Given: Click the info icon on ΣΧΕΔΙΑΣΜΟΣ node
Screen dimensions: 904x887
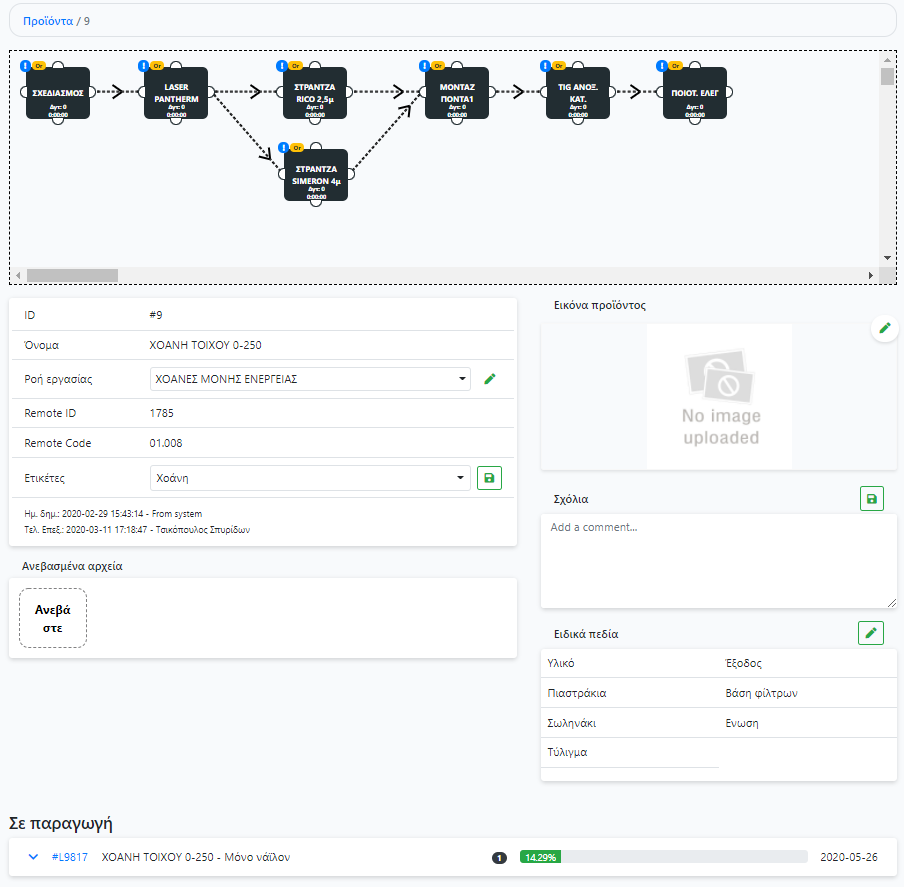Looking at the screenshot, I should tap(24, 66).
